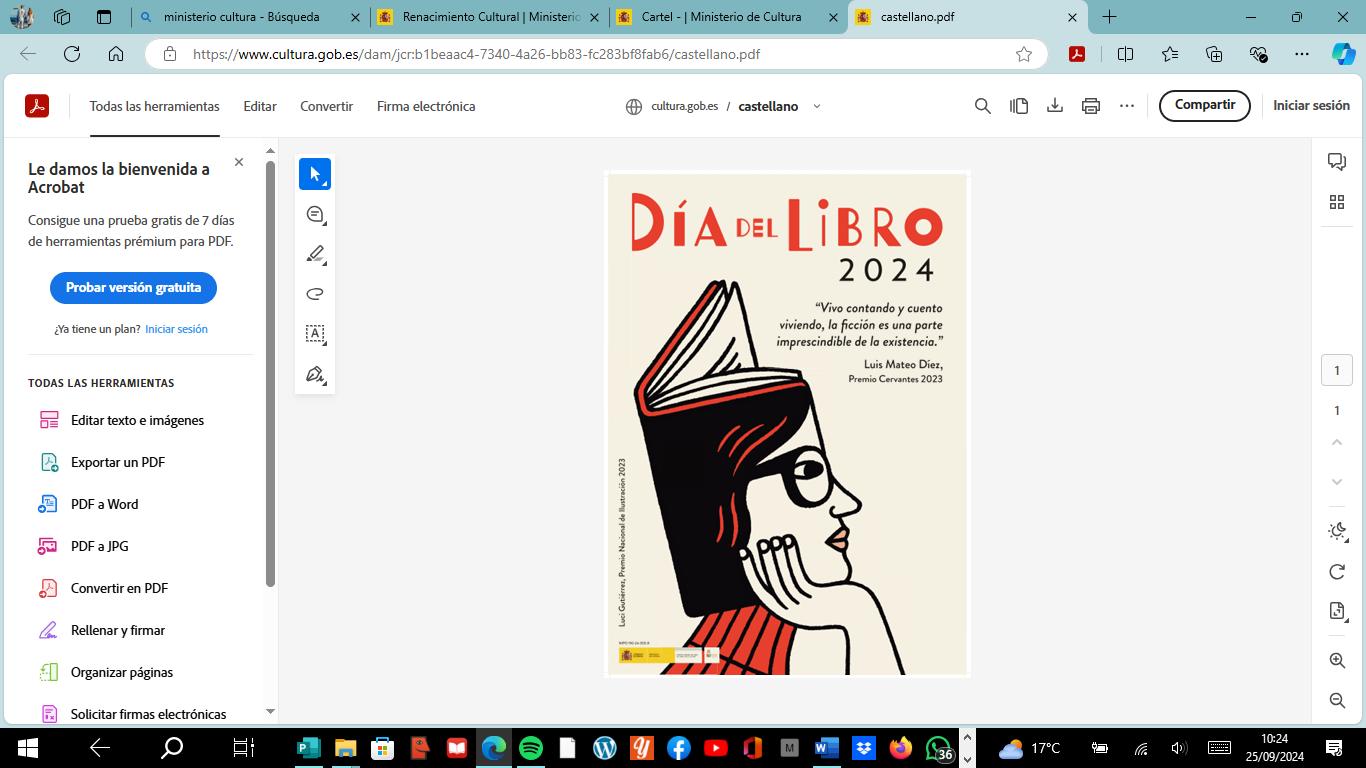Click Iniciar sesión in the header
Viewport: 1366px width, 768px height.
[1311, 105]
